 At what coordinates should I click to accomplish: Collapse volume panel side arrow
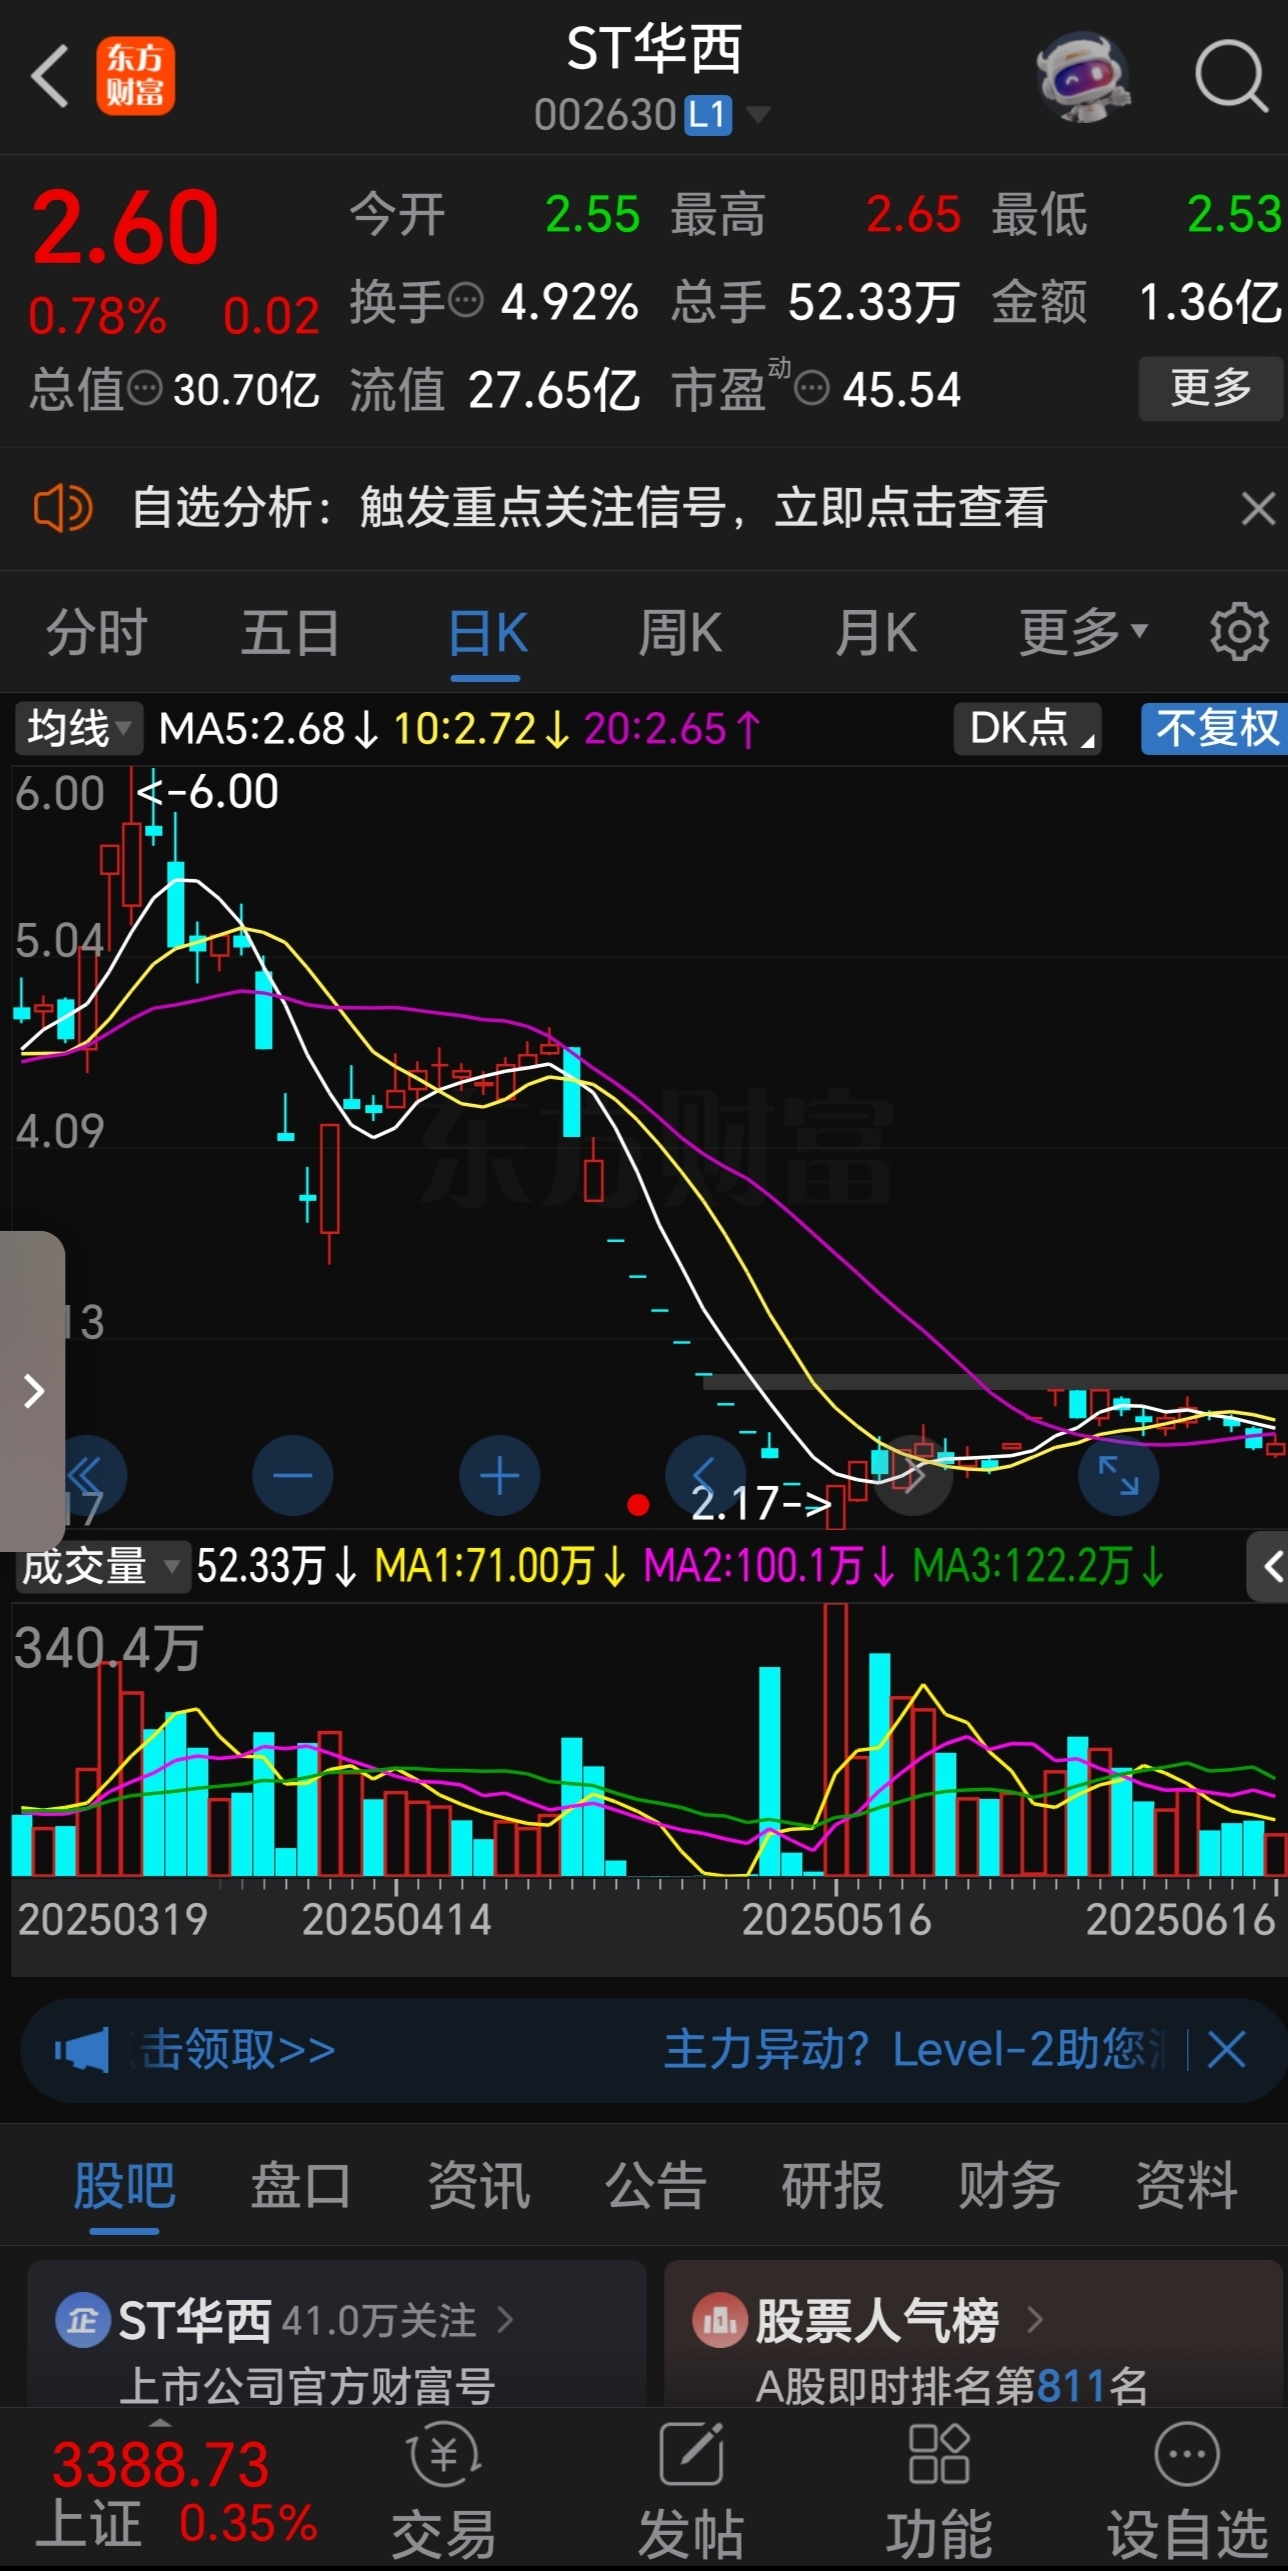coord(1268,1566)
